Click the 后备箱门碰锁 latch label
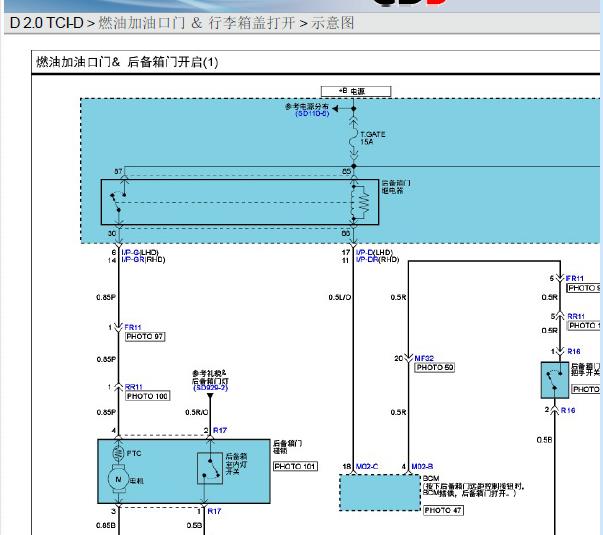 click(x=287, y=447)
